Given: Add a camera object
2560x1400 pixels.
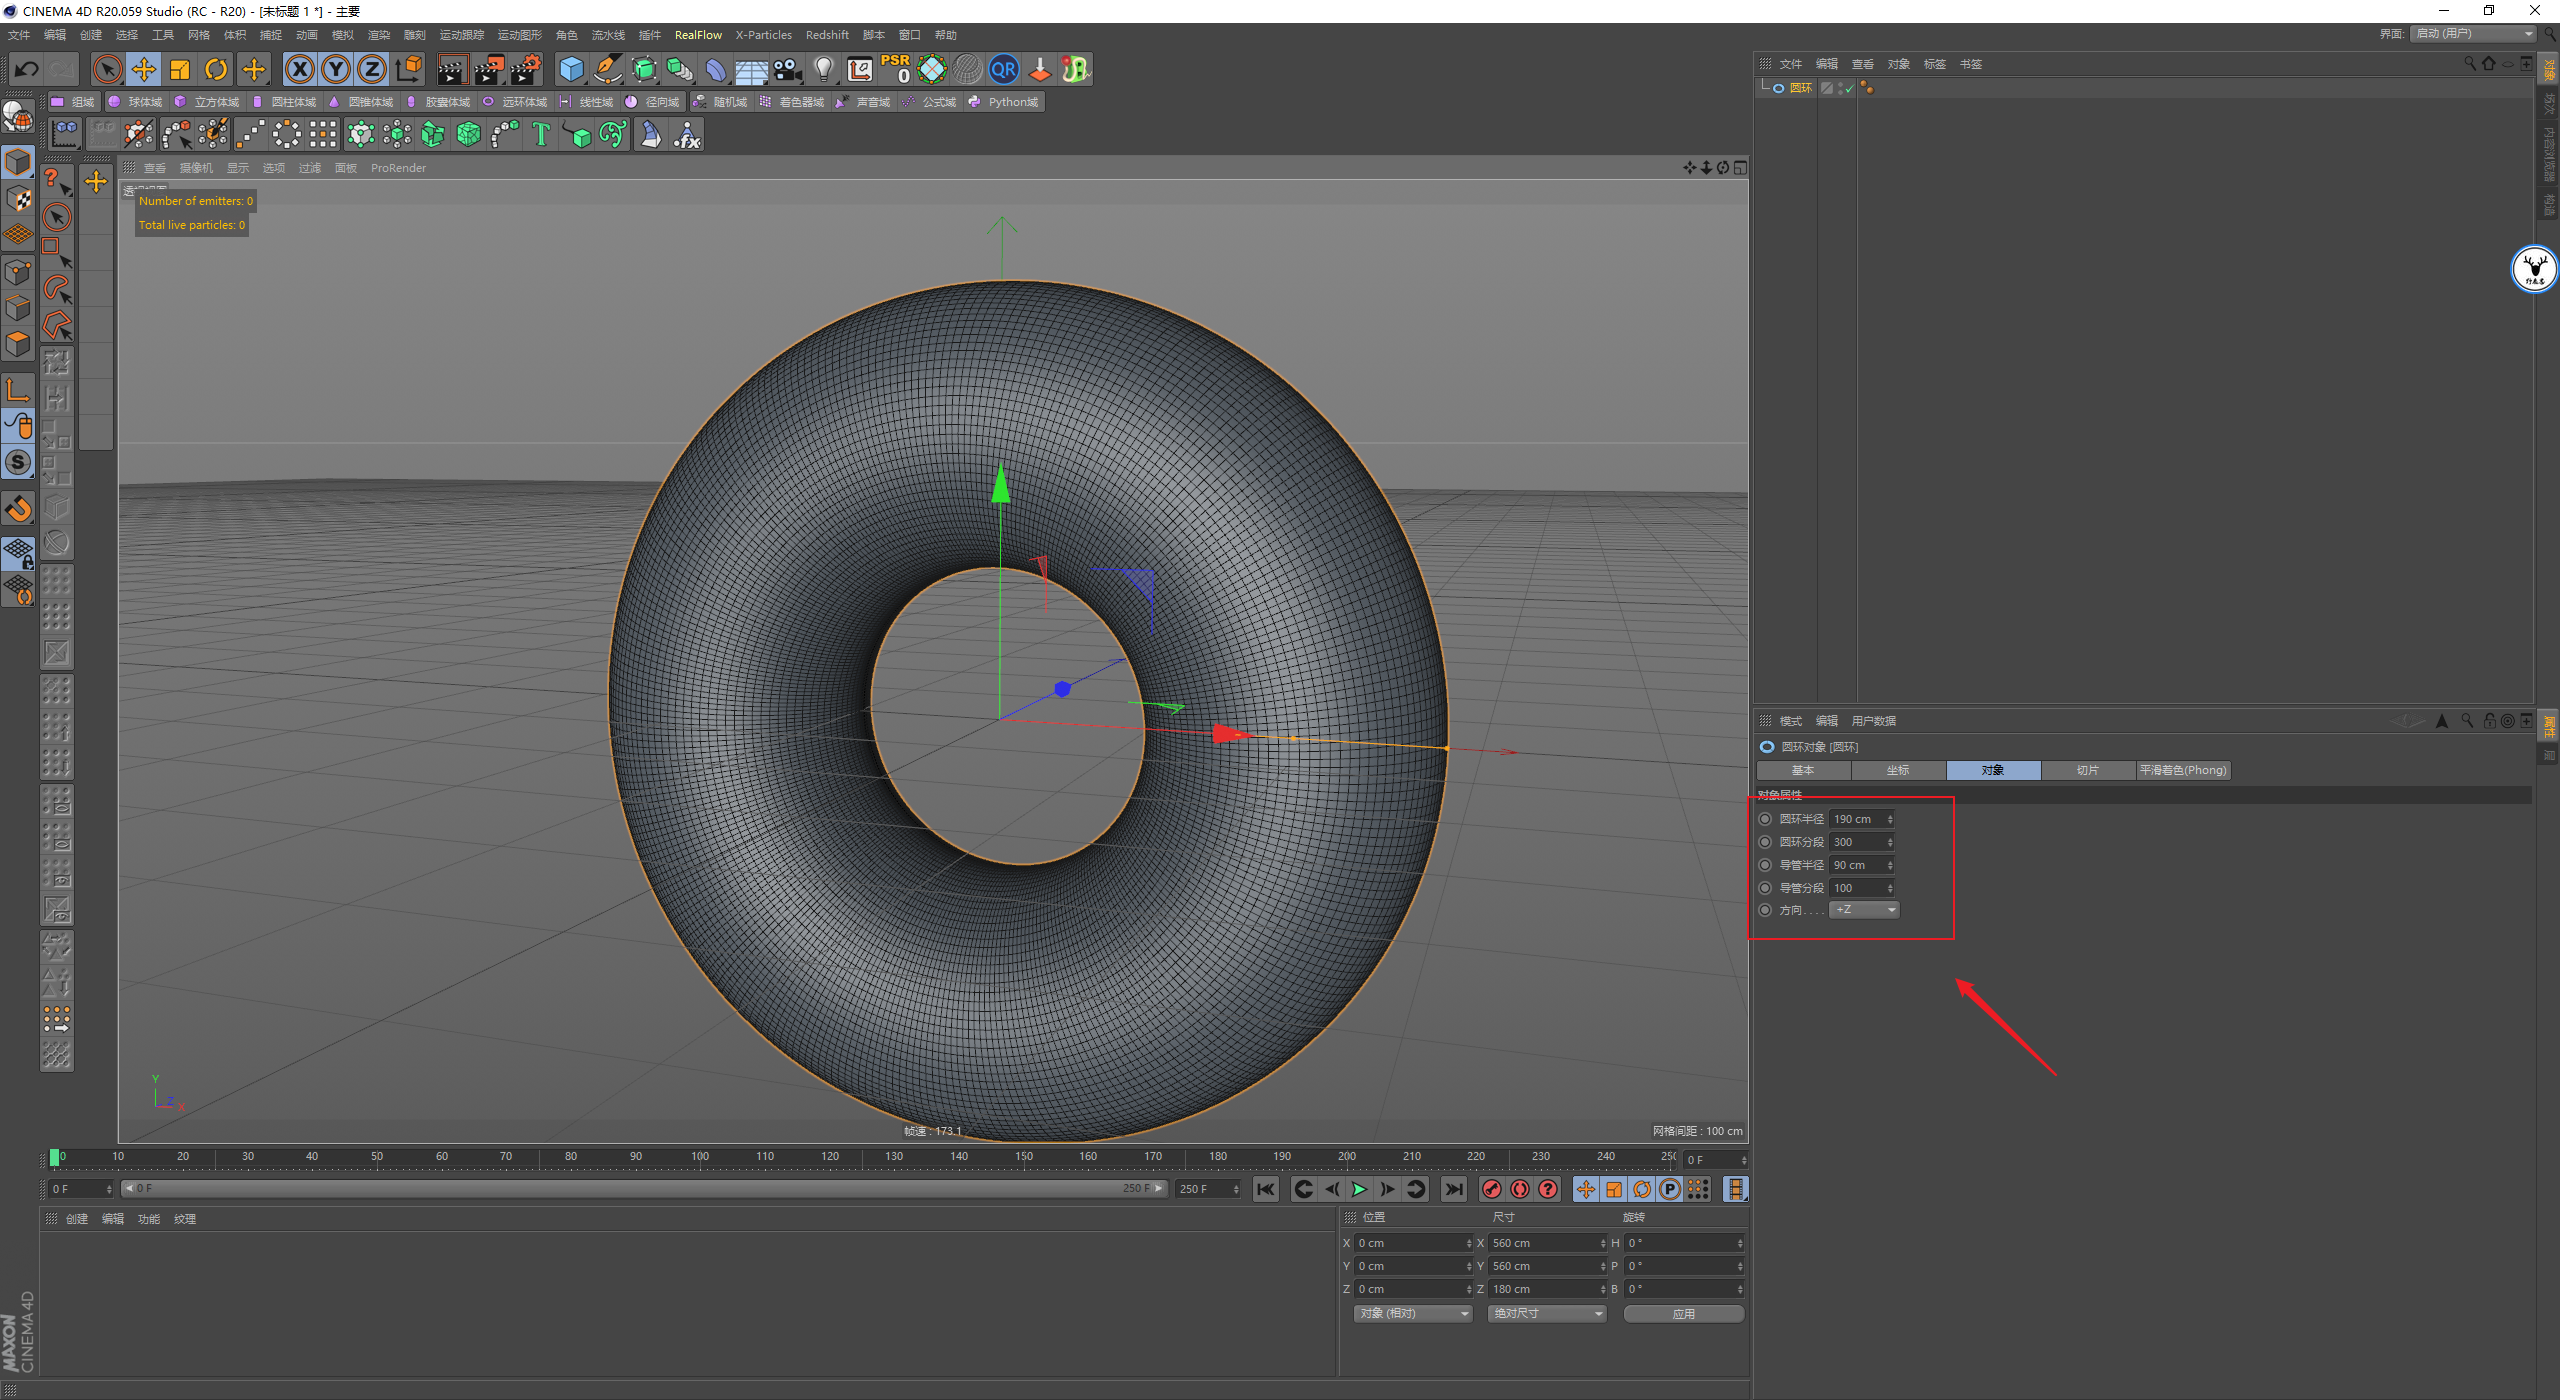Looking at the screenshot, I should tap(788, 69).
